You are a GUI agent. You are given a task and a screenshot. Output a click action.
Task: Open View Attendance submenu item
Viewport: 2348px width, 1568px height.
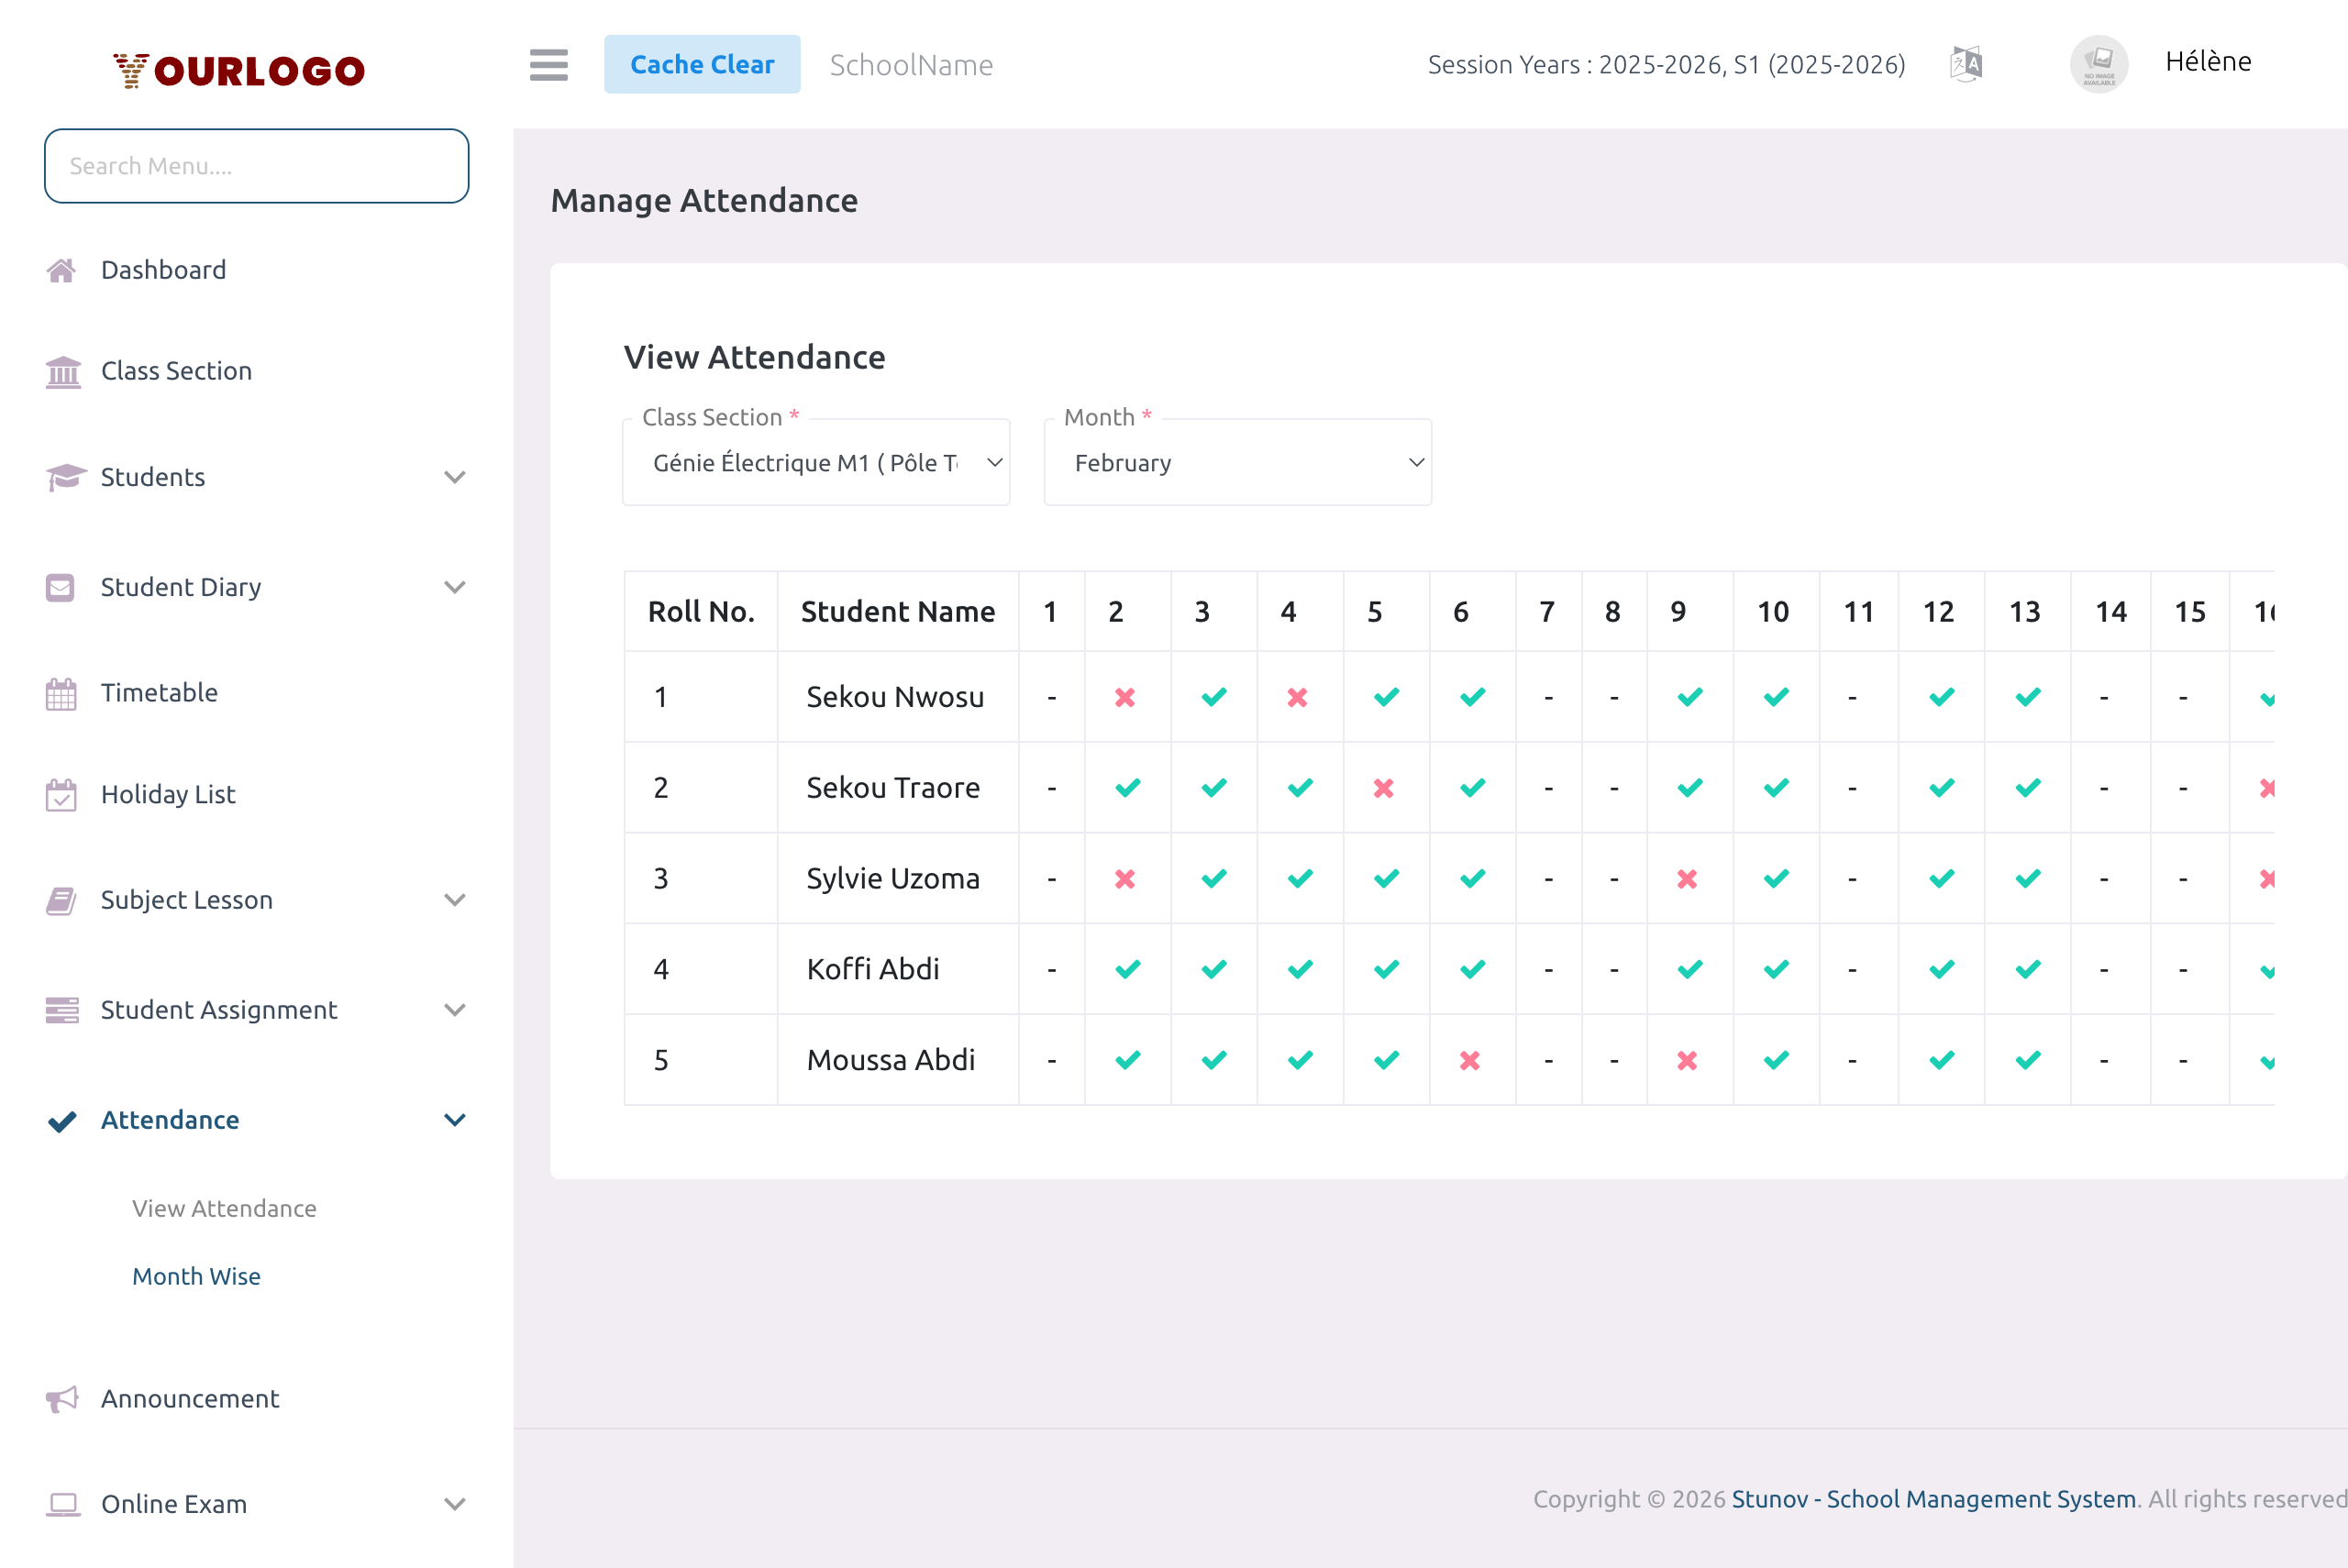click(x=224, y=1208)
